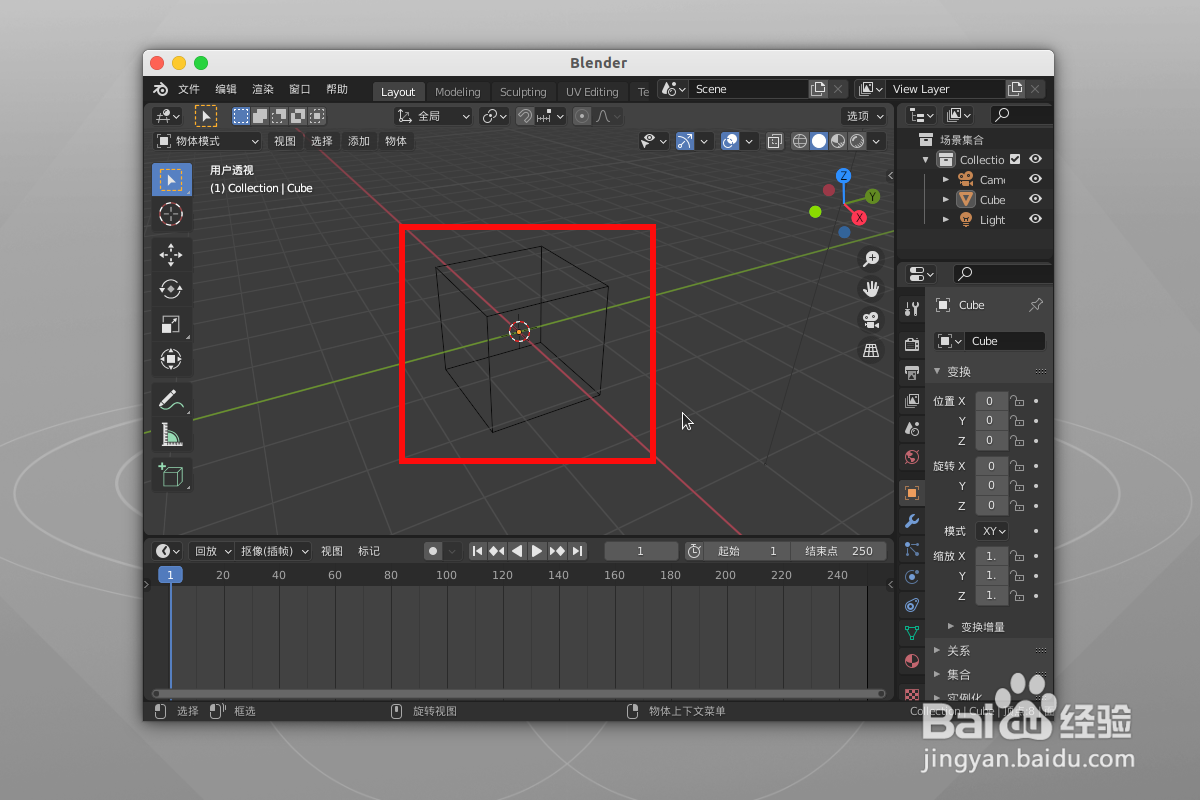
Task: Select the Scale tool
Action: (171, 324)
